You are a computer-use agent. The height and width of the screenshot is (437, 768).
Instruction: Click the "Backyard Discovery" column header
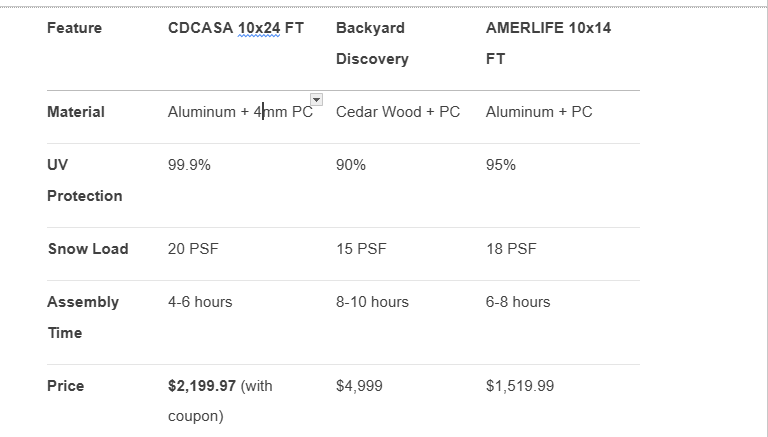click(x=372, y=43)
